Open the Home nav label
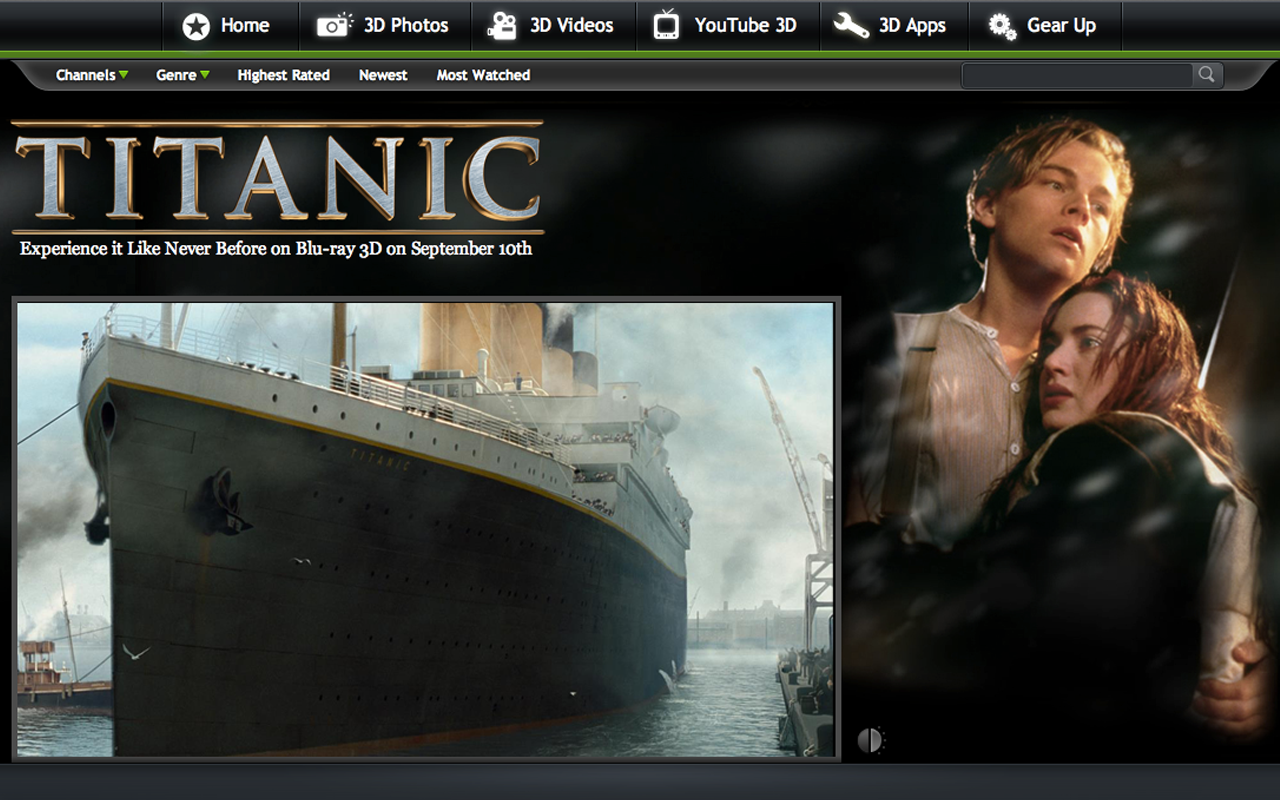1280x800 pixels. coord(245,26)
